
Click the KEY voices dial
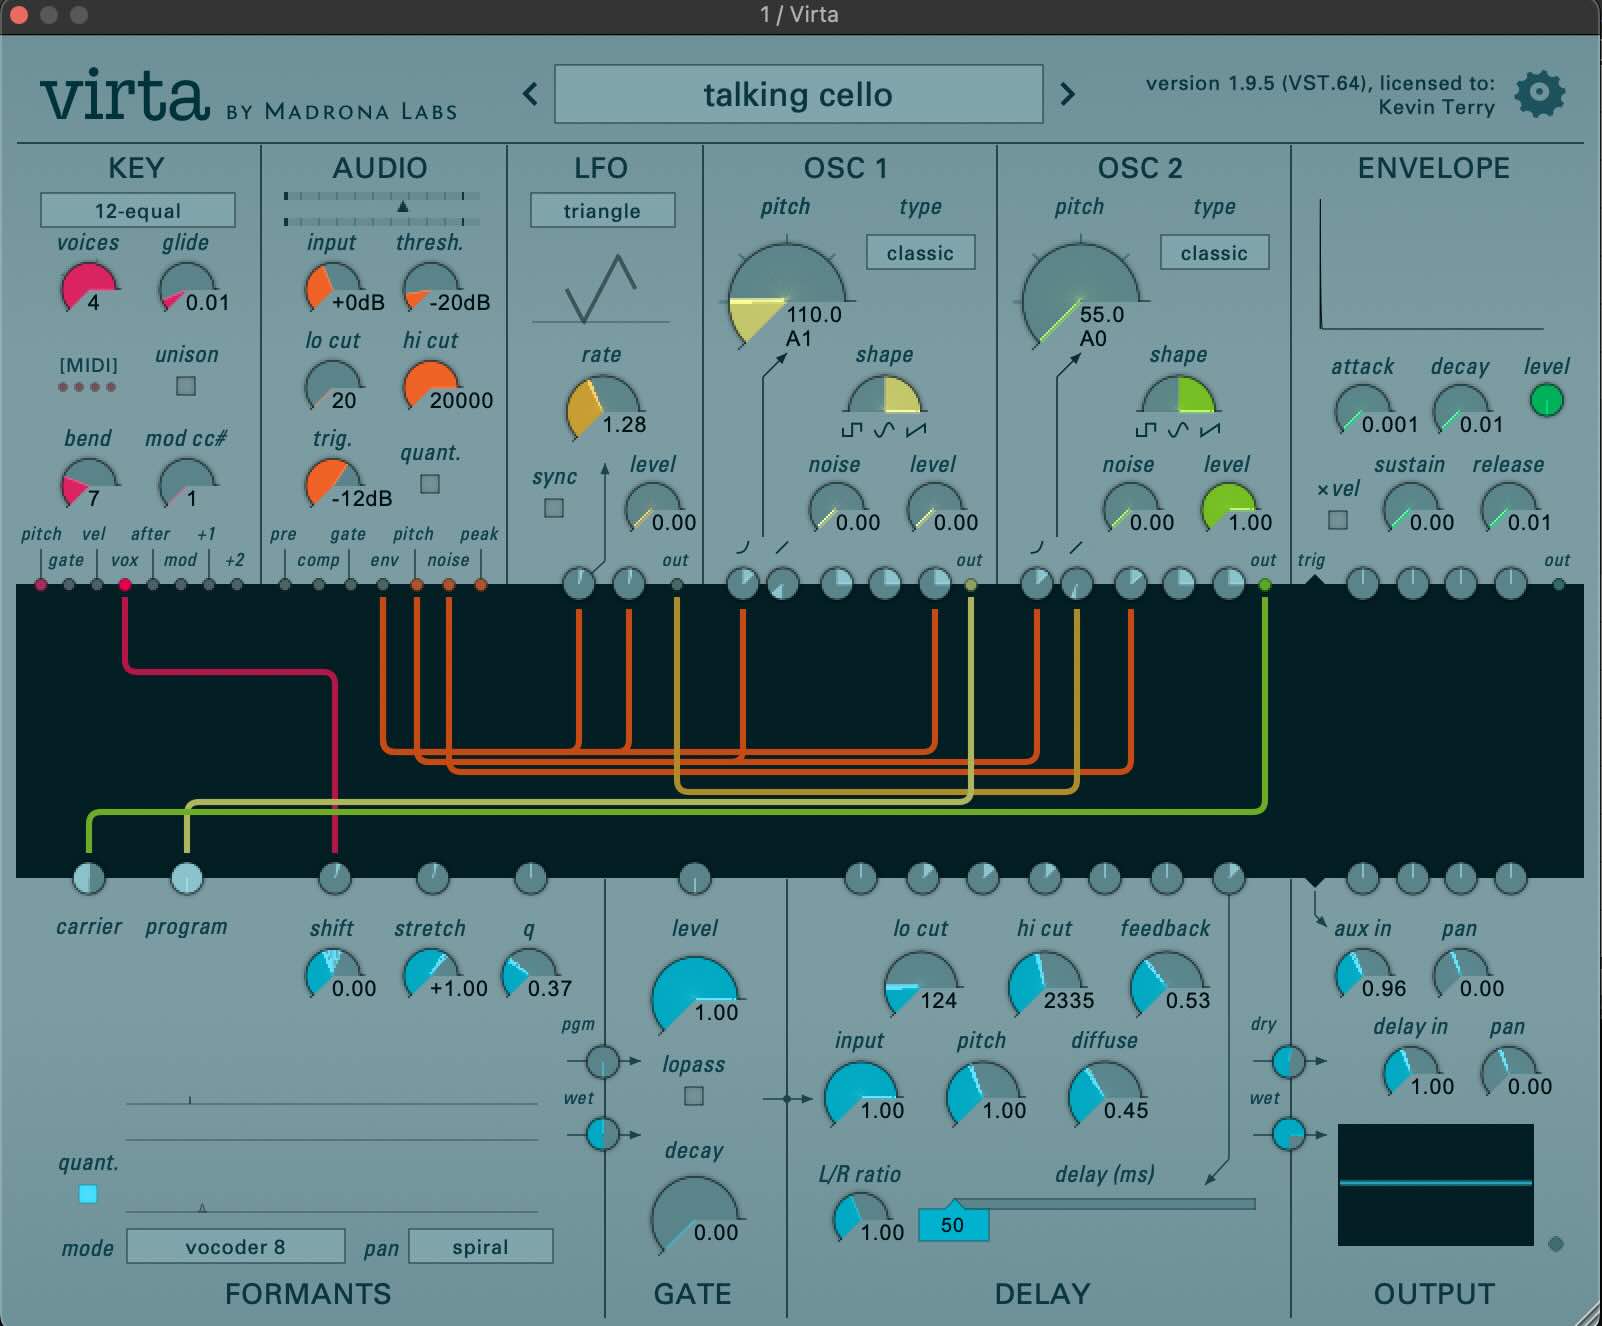click(89, 289)
